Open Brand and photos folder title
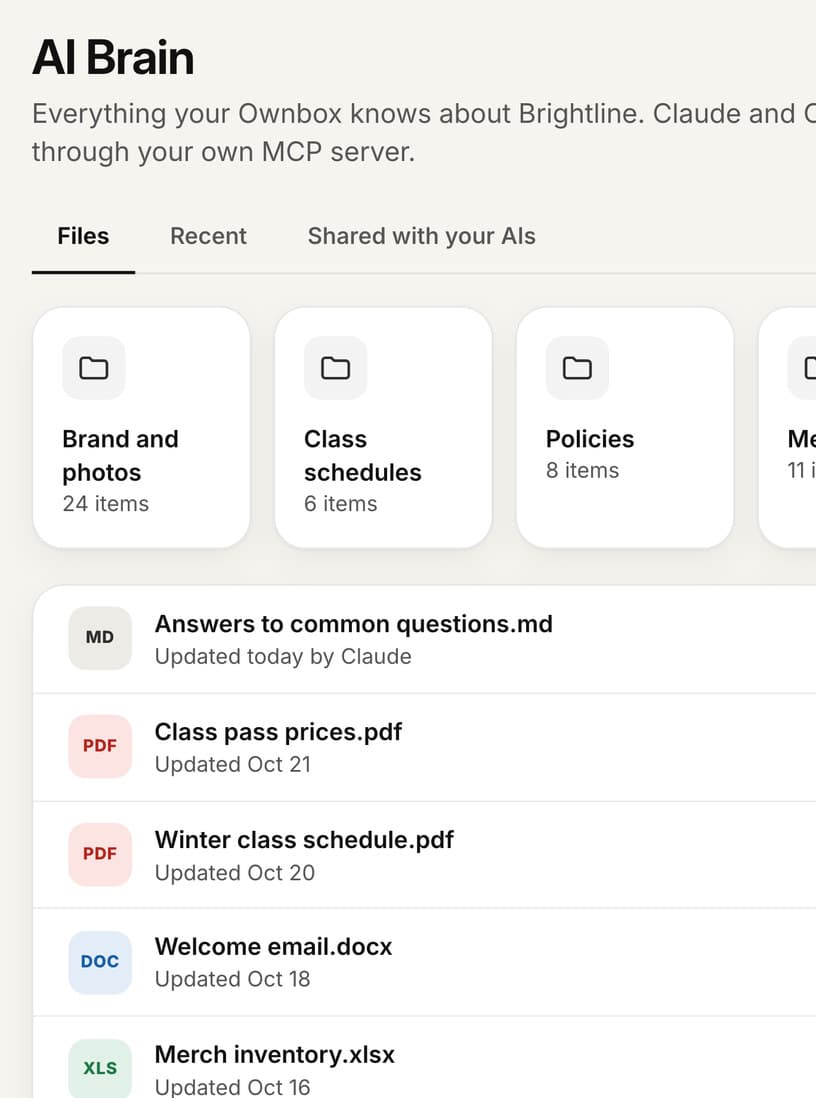Image resolution: width=816 pixels, height=1098 pixels. [x=120, y=456]
